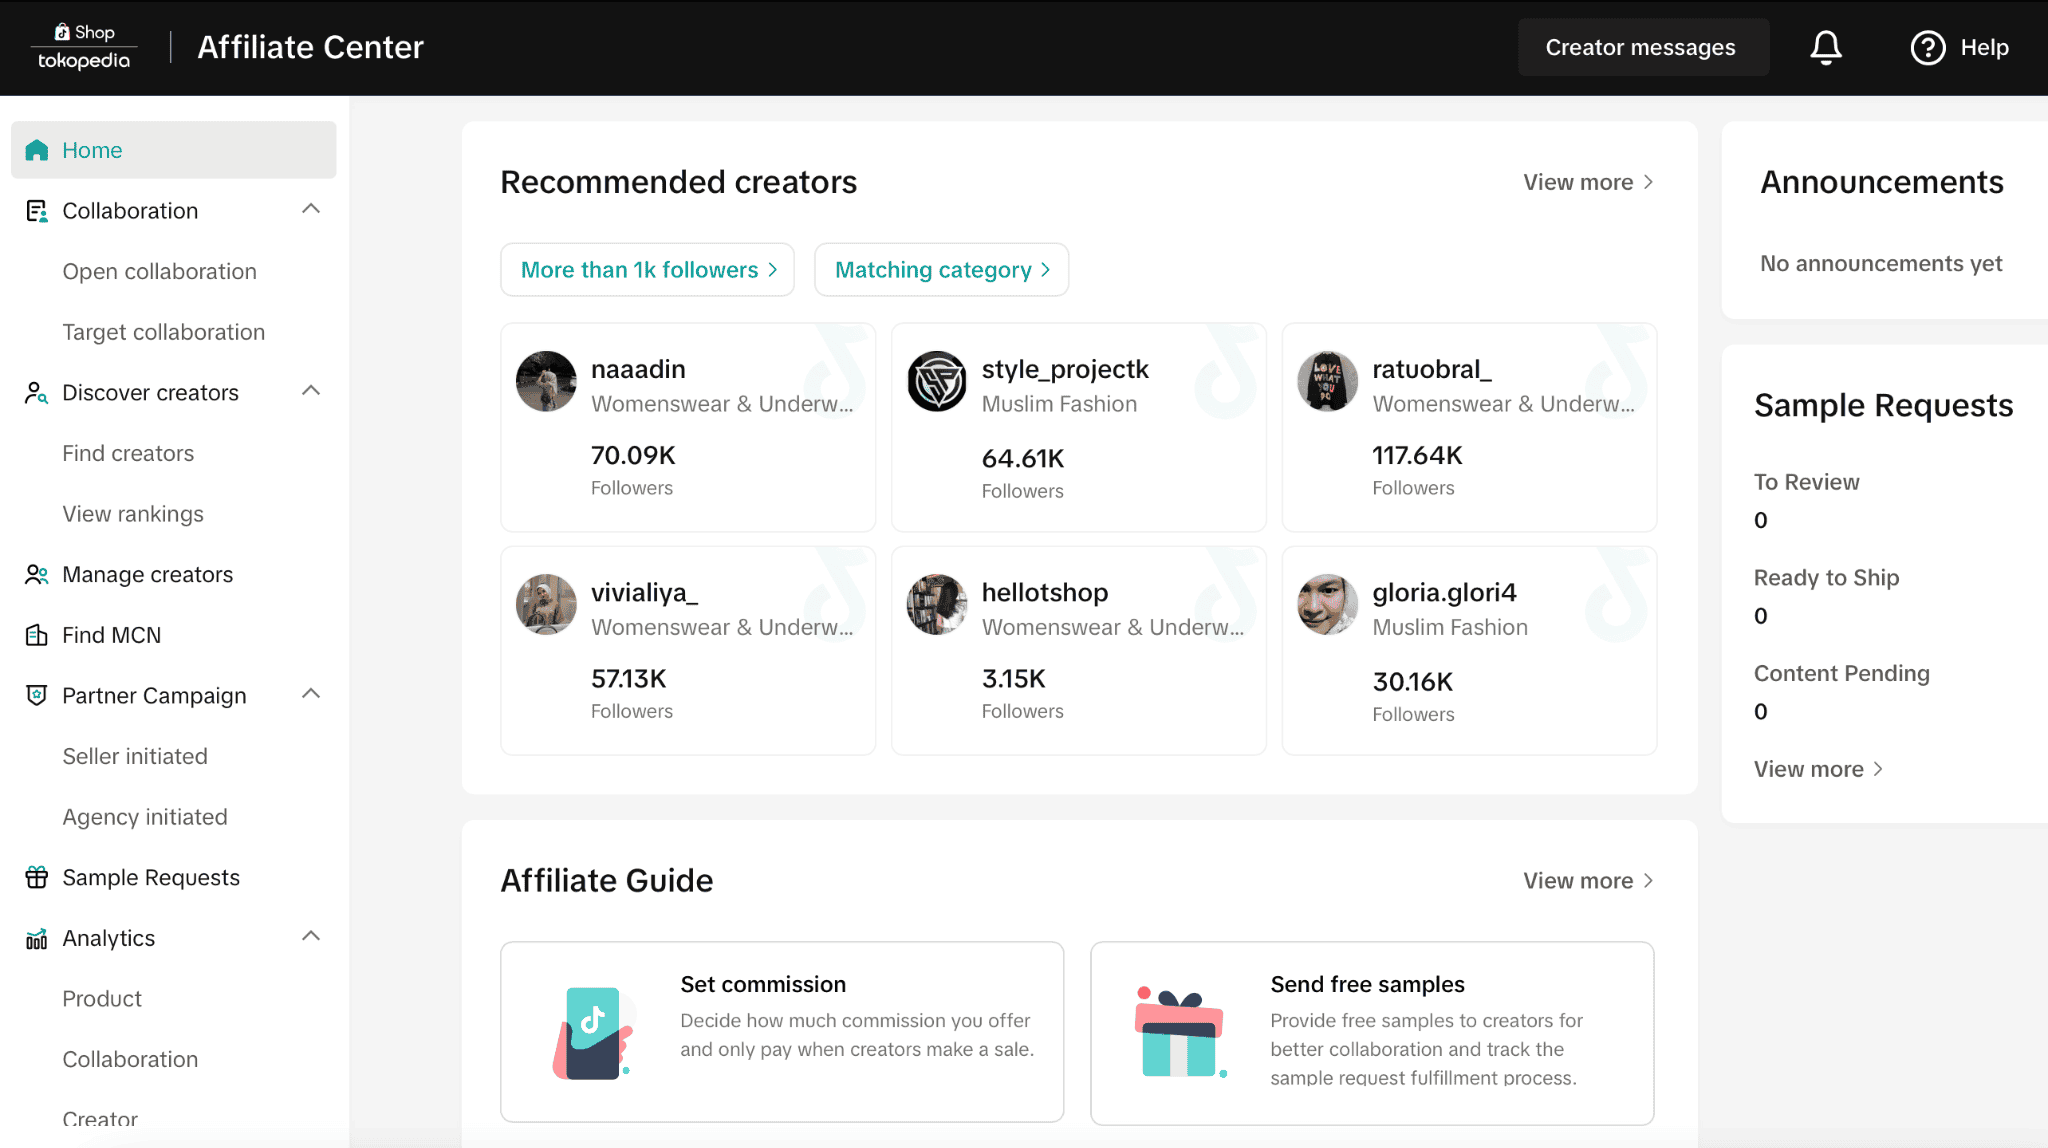Open style_projectk's avatar

pyautogui.click(x=937, y=381)
